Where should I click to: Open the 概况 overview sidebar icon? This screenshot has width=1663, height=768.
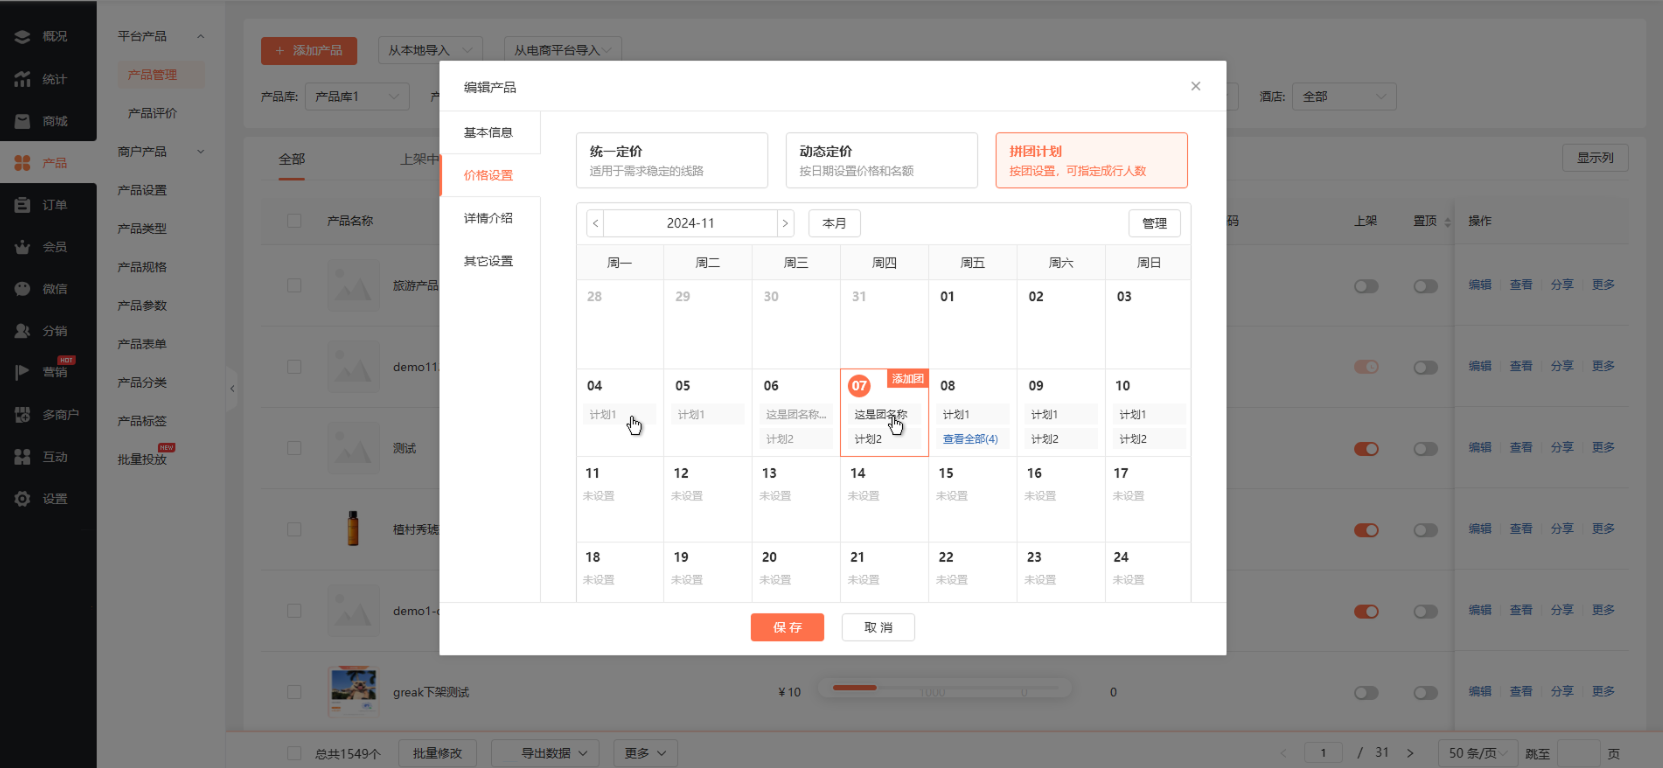(x=22, y=36)
